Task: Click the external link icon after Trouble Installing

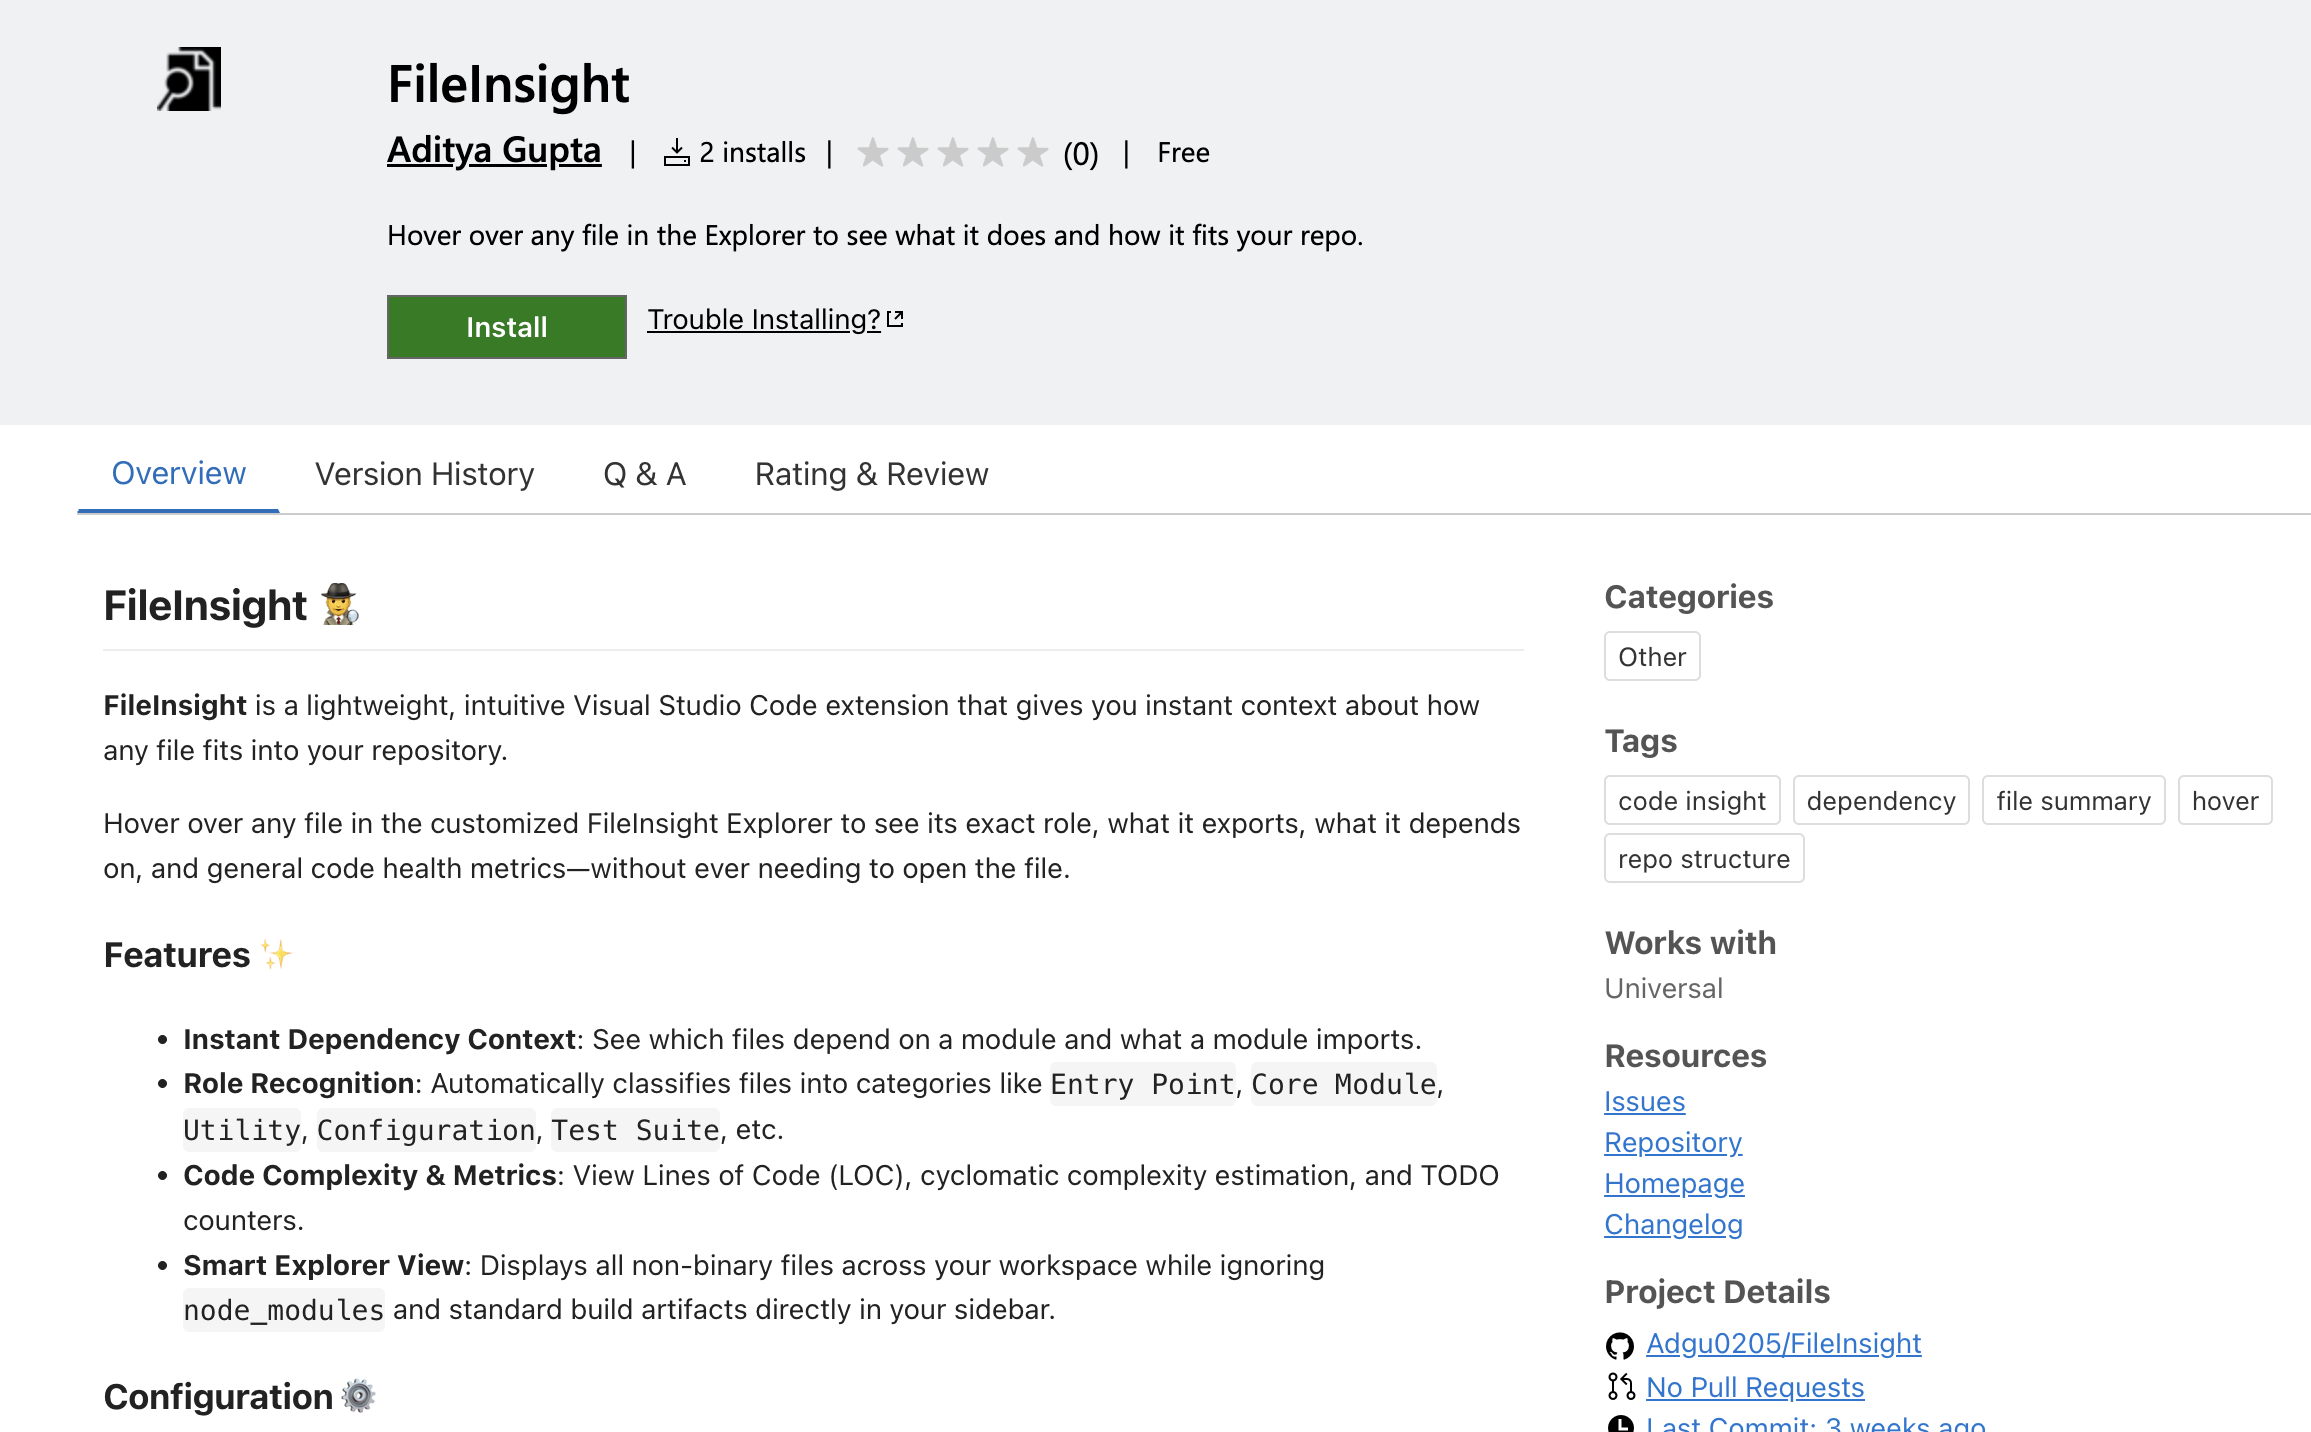Action: click(896, 319)
